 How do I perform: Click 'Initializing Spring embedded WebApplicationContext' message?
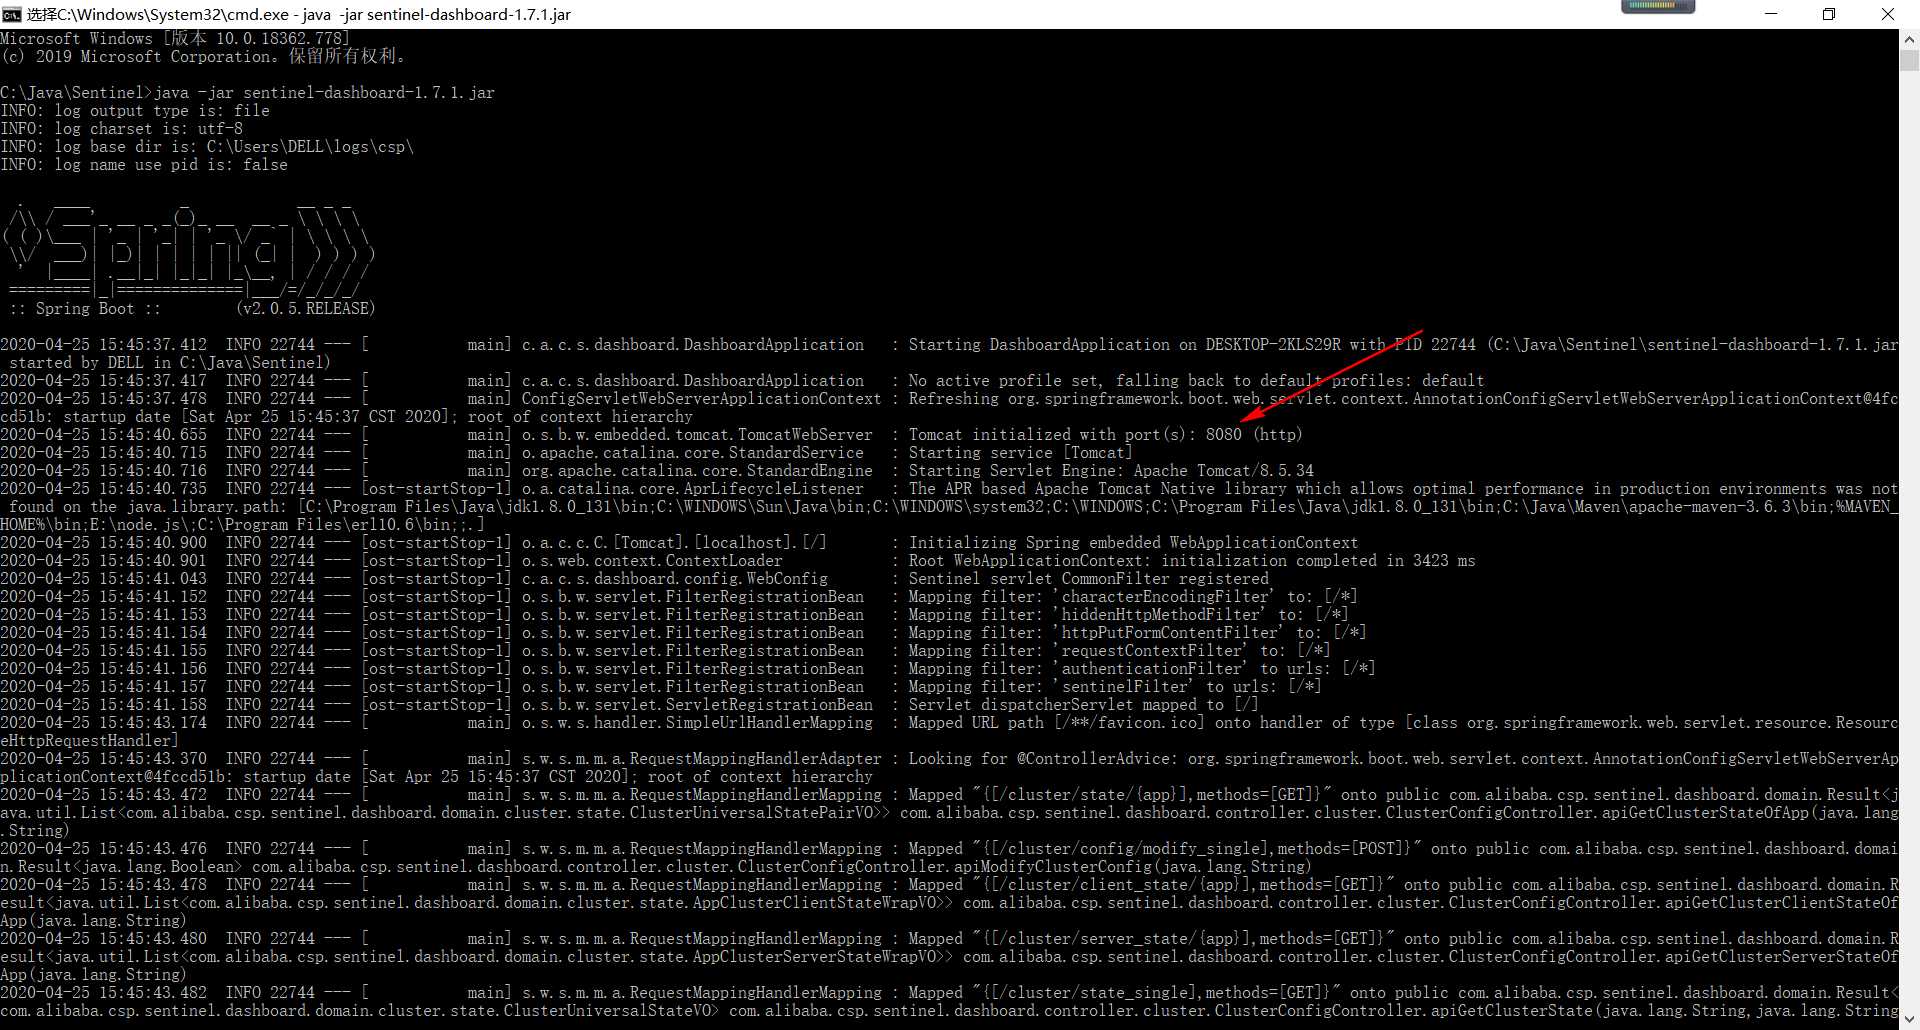pos(1133,543)
